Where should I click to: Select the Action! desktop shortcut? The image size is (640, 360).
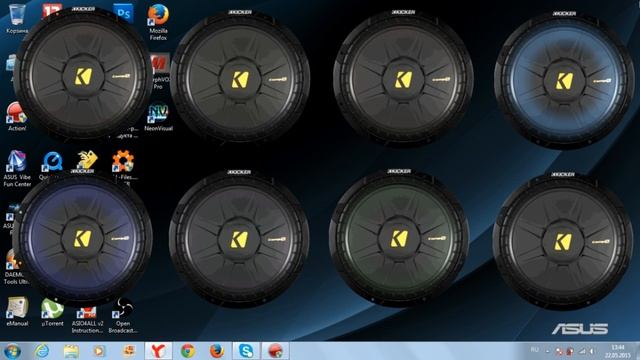[x=16, y=117]
